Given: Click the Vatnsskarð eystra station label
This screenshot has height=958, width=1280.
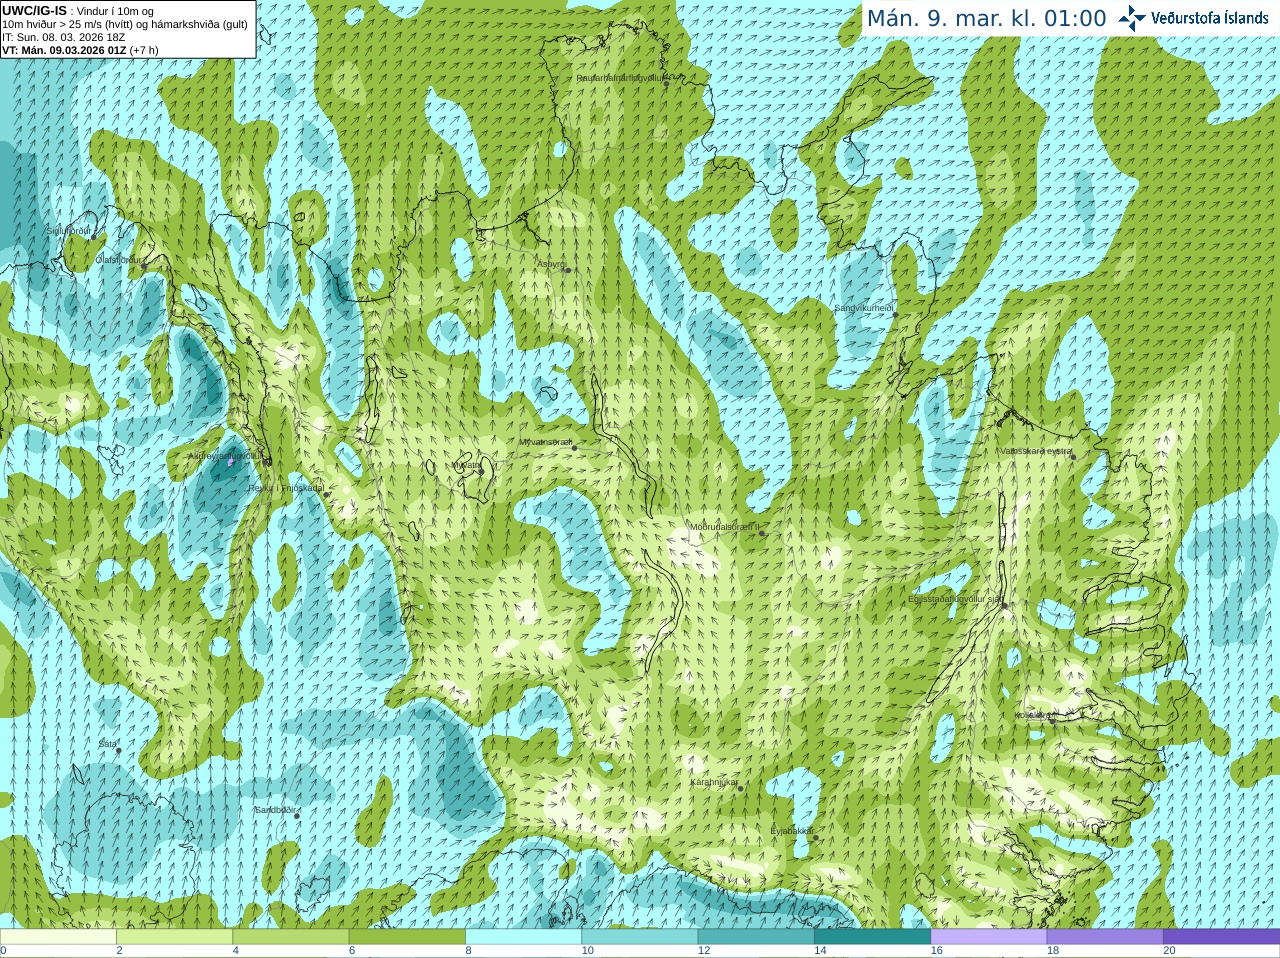Looking at the screenshot, I should [x=1036, y=451].
